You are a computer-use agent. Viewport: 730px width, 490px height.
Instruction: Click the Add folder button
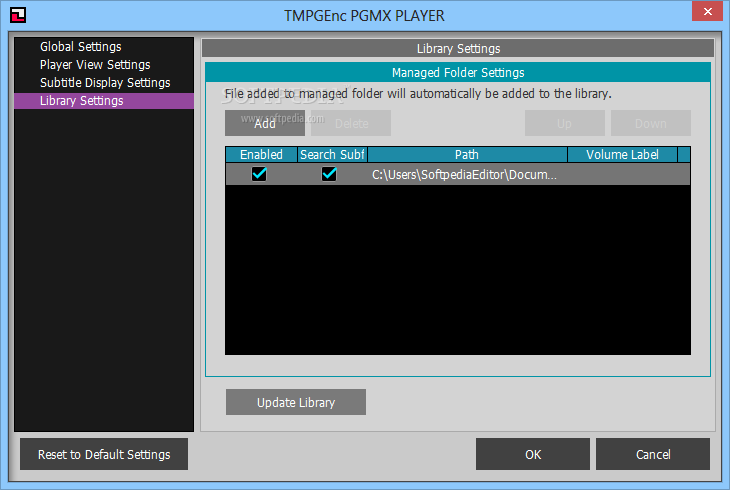point(265,123)
